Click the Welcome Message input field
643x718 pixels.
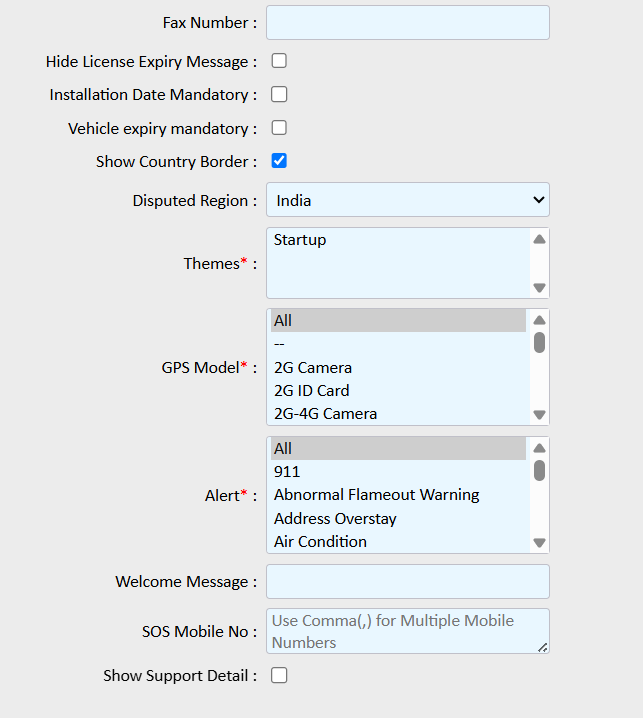[x=407, y=581]
